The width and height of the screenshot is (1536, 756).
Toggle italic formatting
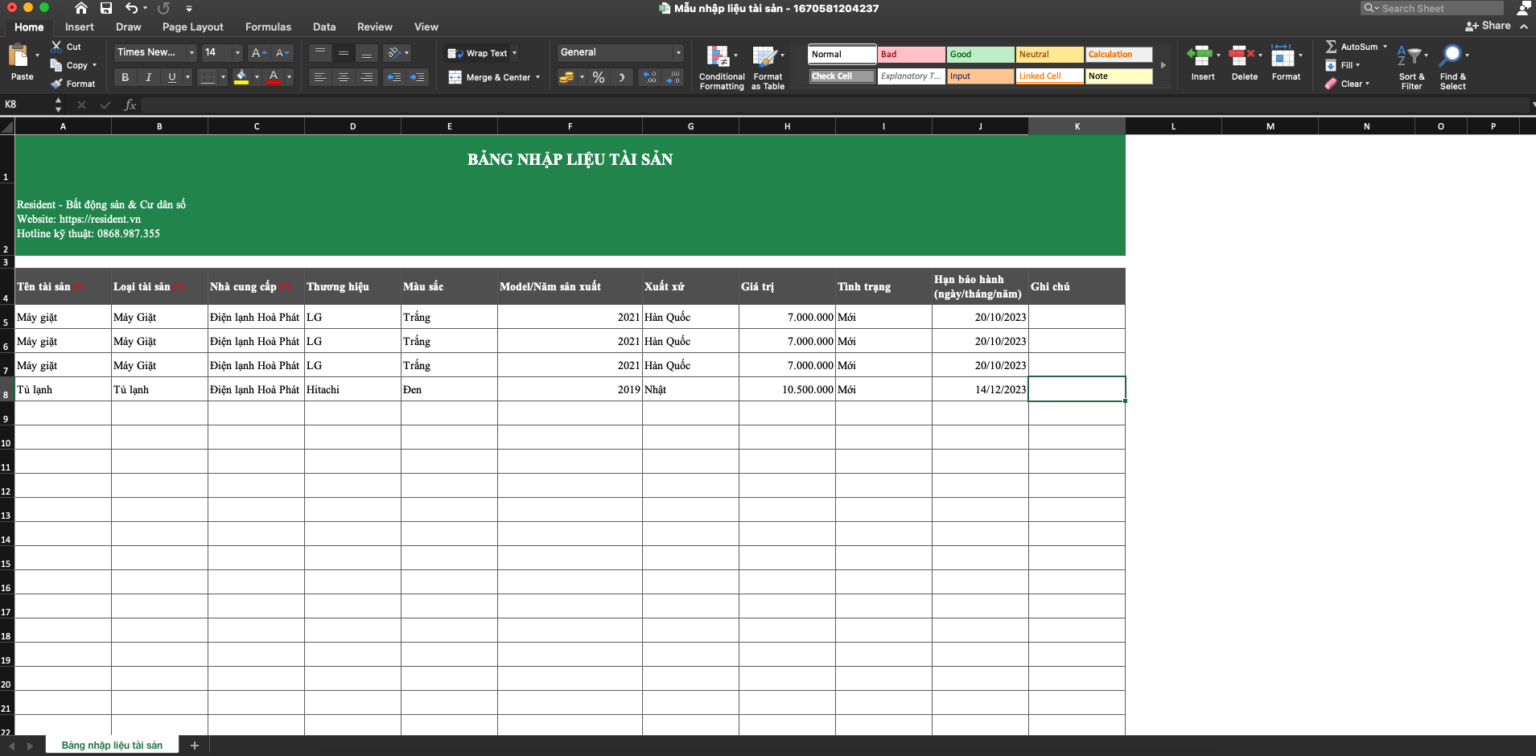pos(149,77)
